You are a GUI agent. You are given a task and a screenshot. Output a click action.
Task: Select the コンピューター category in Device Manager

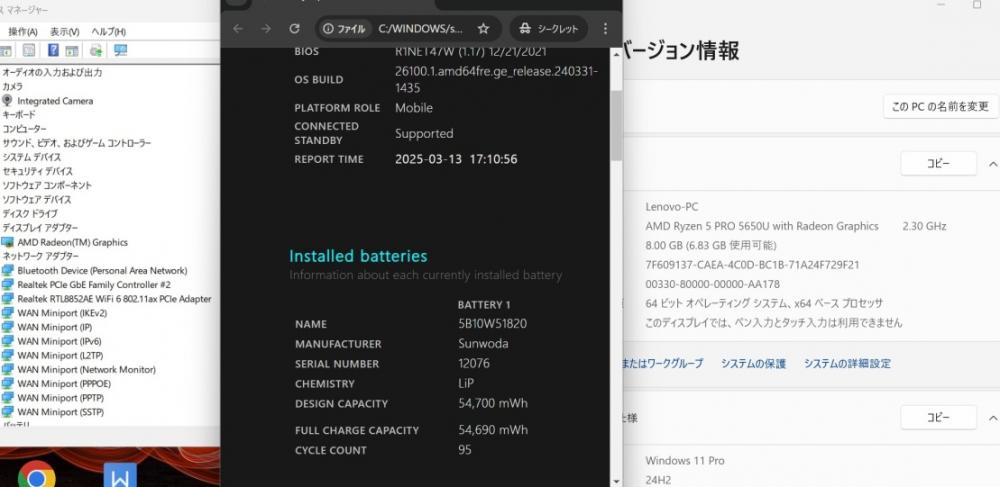click(x=24, y=129)
